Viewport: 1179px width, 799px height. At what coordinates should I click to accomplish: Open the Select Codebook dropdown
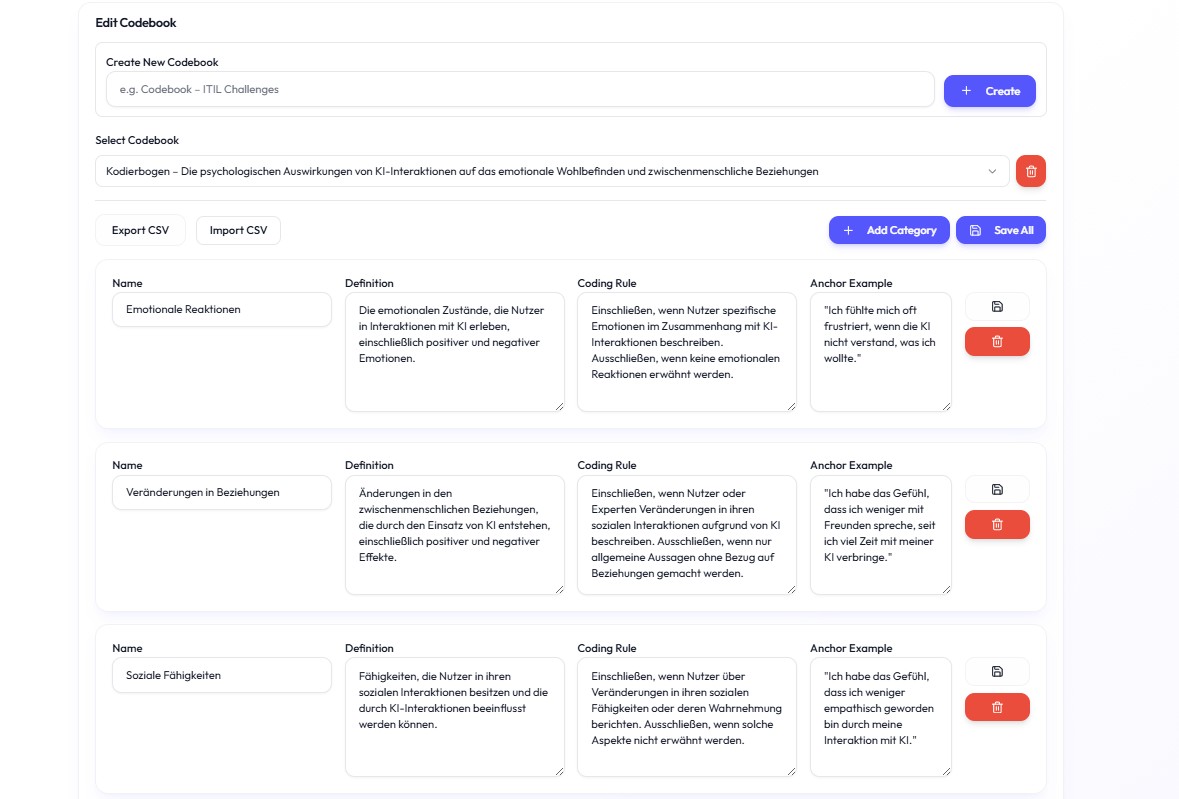point(552,171)
